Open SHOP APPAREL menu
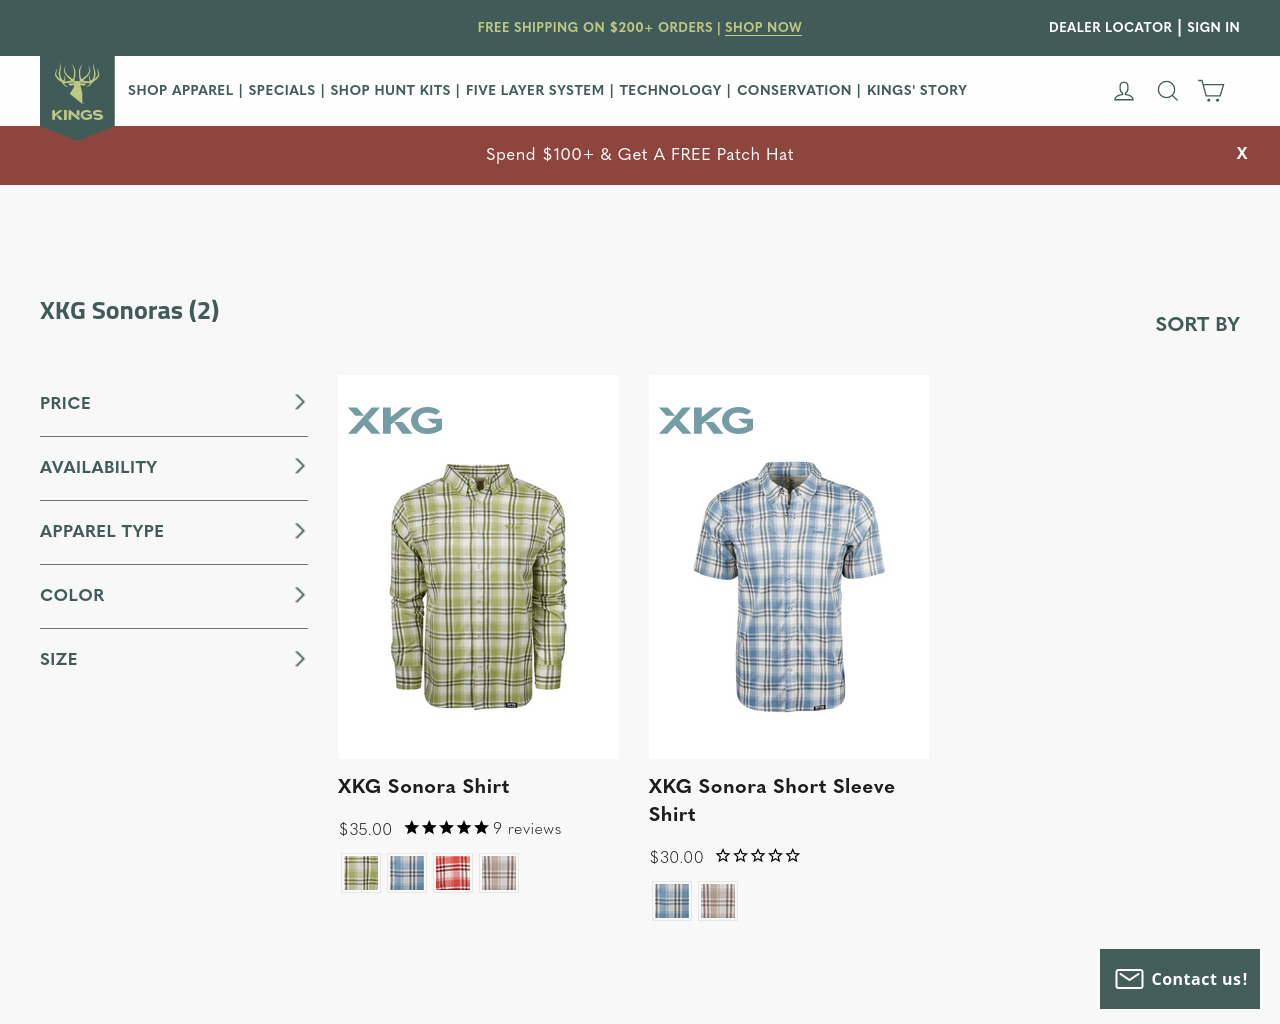Viewport: 1280px width, 1024px height. (180, 90)
